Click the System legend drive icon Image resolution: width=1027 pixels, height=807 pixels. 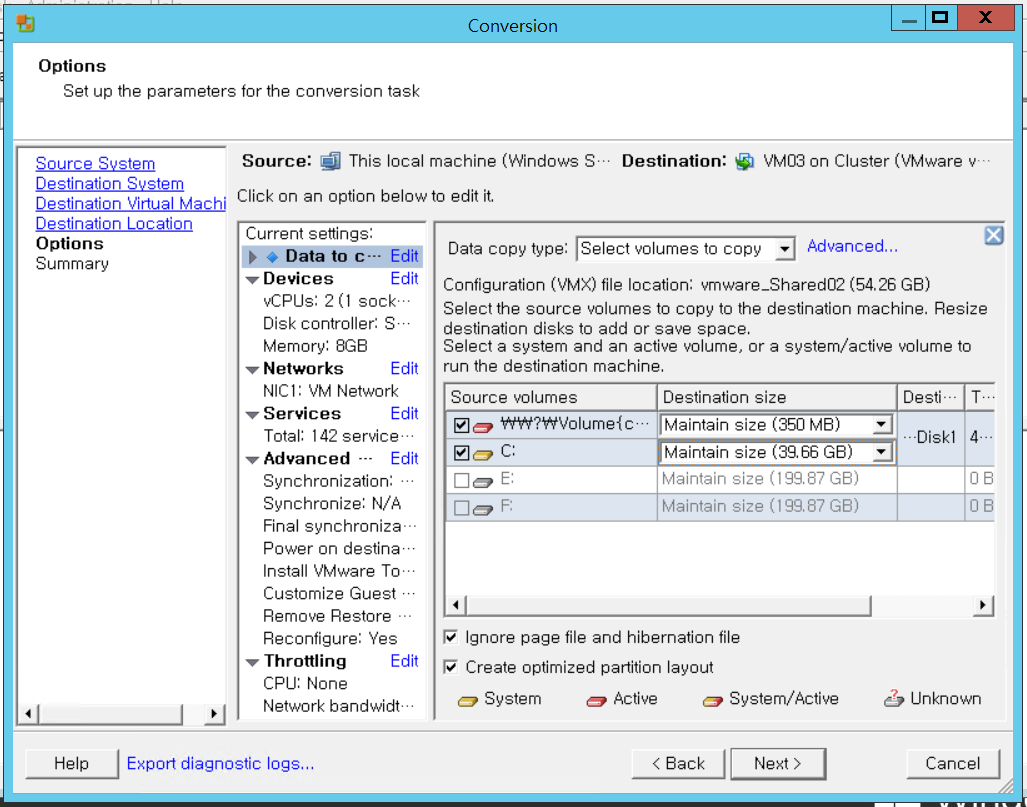pos(468,701)
